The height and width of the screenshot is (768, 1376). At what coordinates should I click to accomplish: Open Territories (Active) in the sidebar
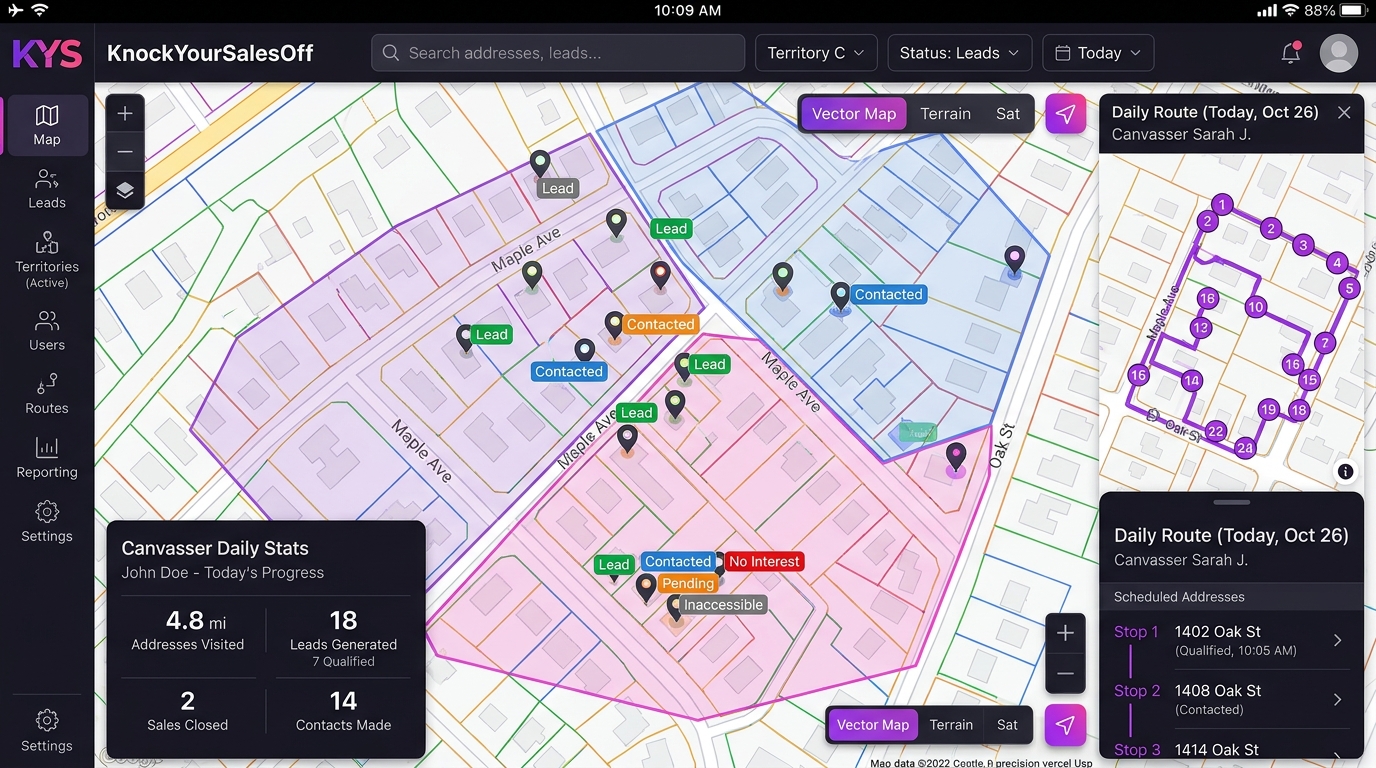pos(47,260)
